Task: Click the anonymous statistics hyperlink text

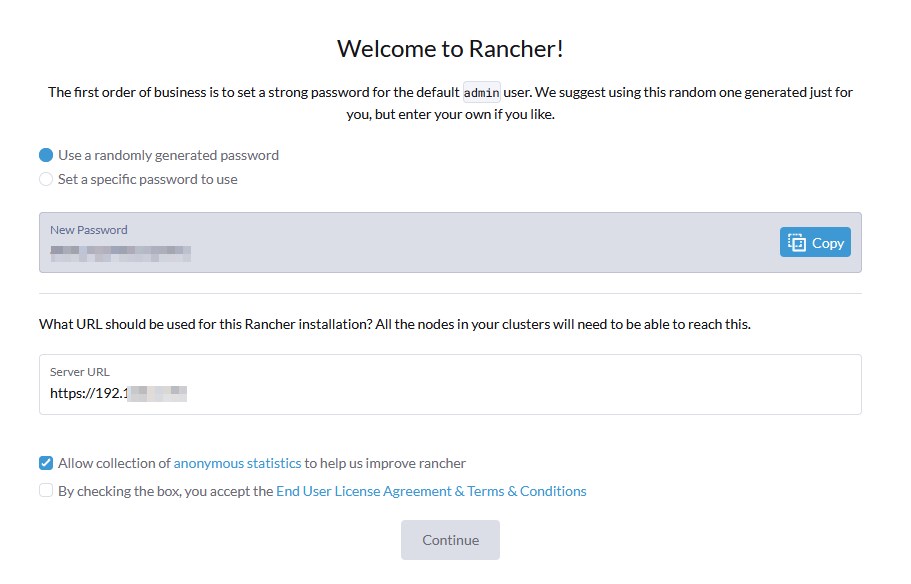Action: tap(236, 462)
